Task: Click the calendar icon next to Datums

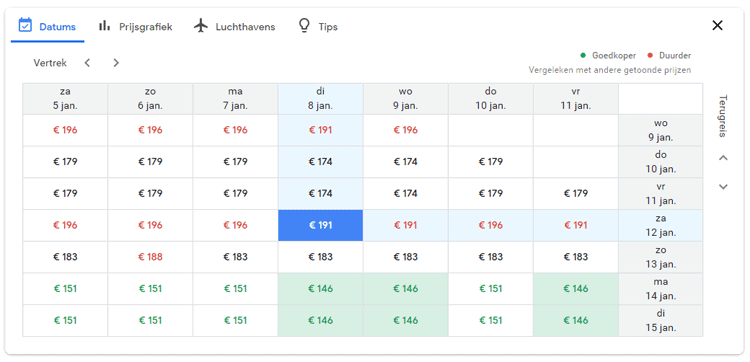Action: point(25,25)
